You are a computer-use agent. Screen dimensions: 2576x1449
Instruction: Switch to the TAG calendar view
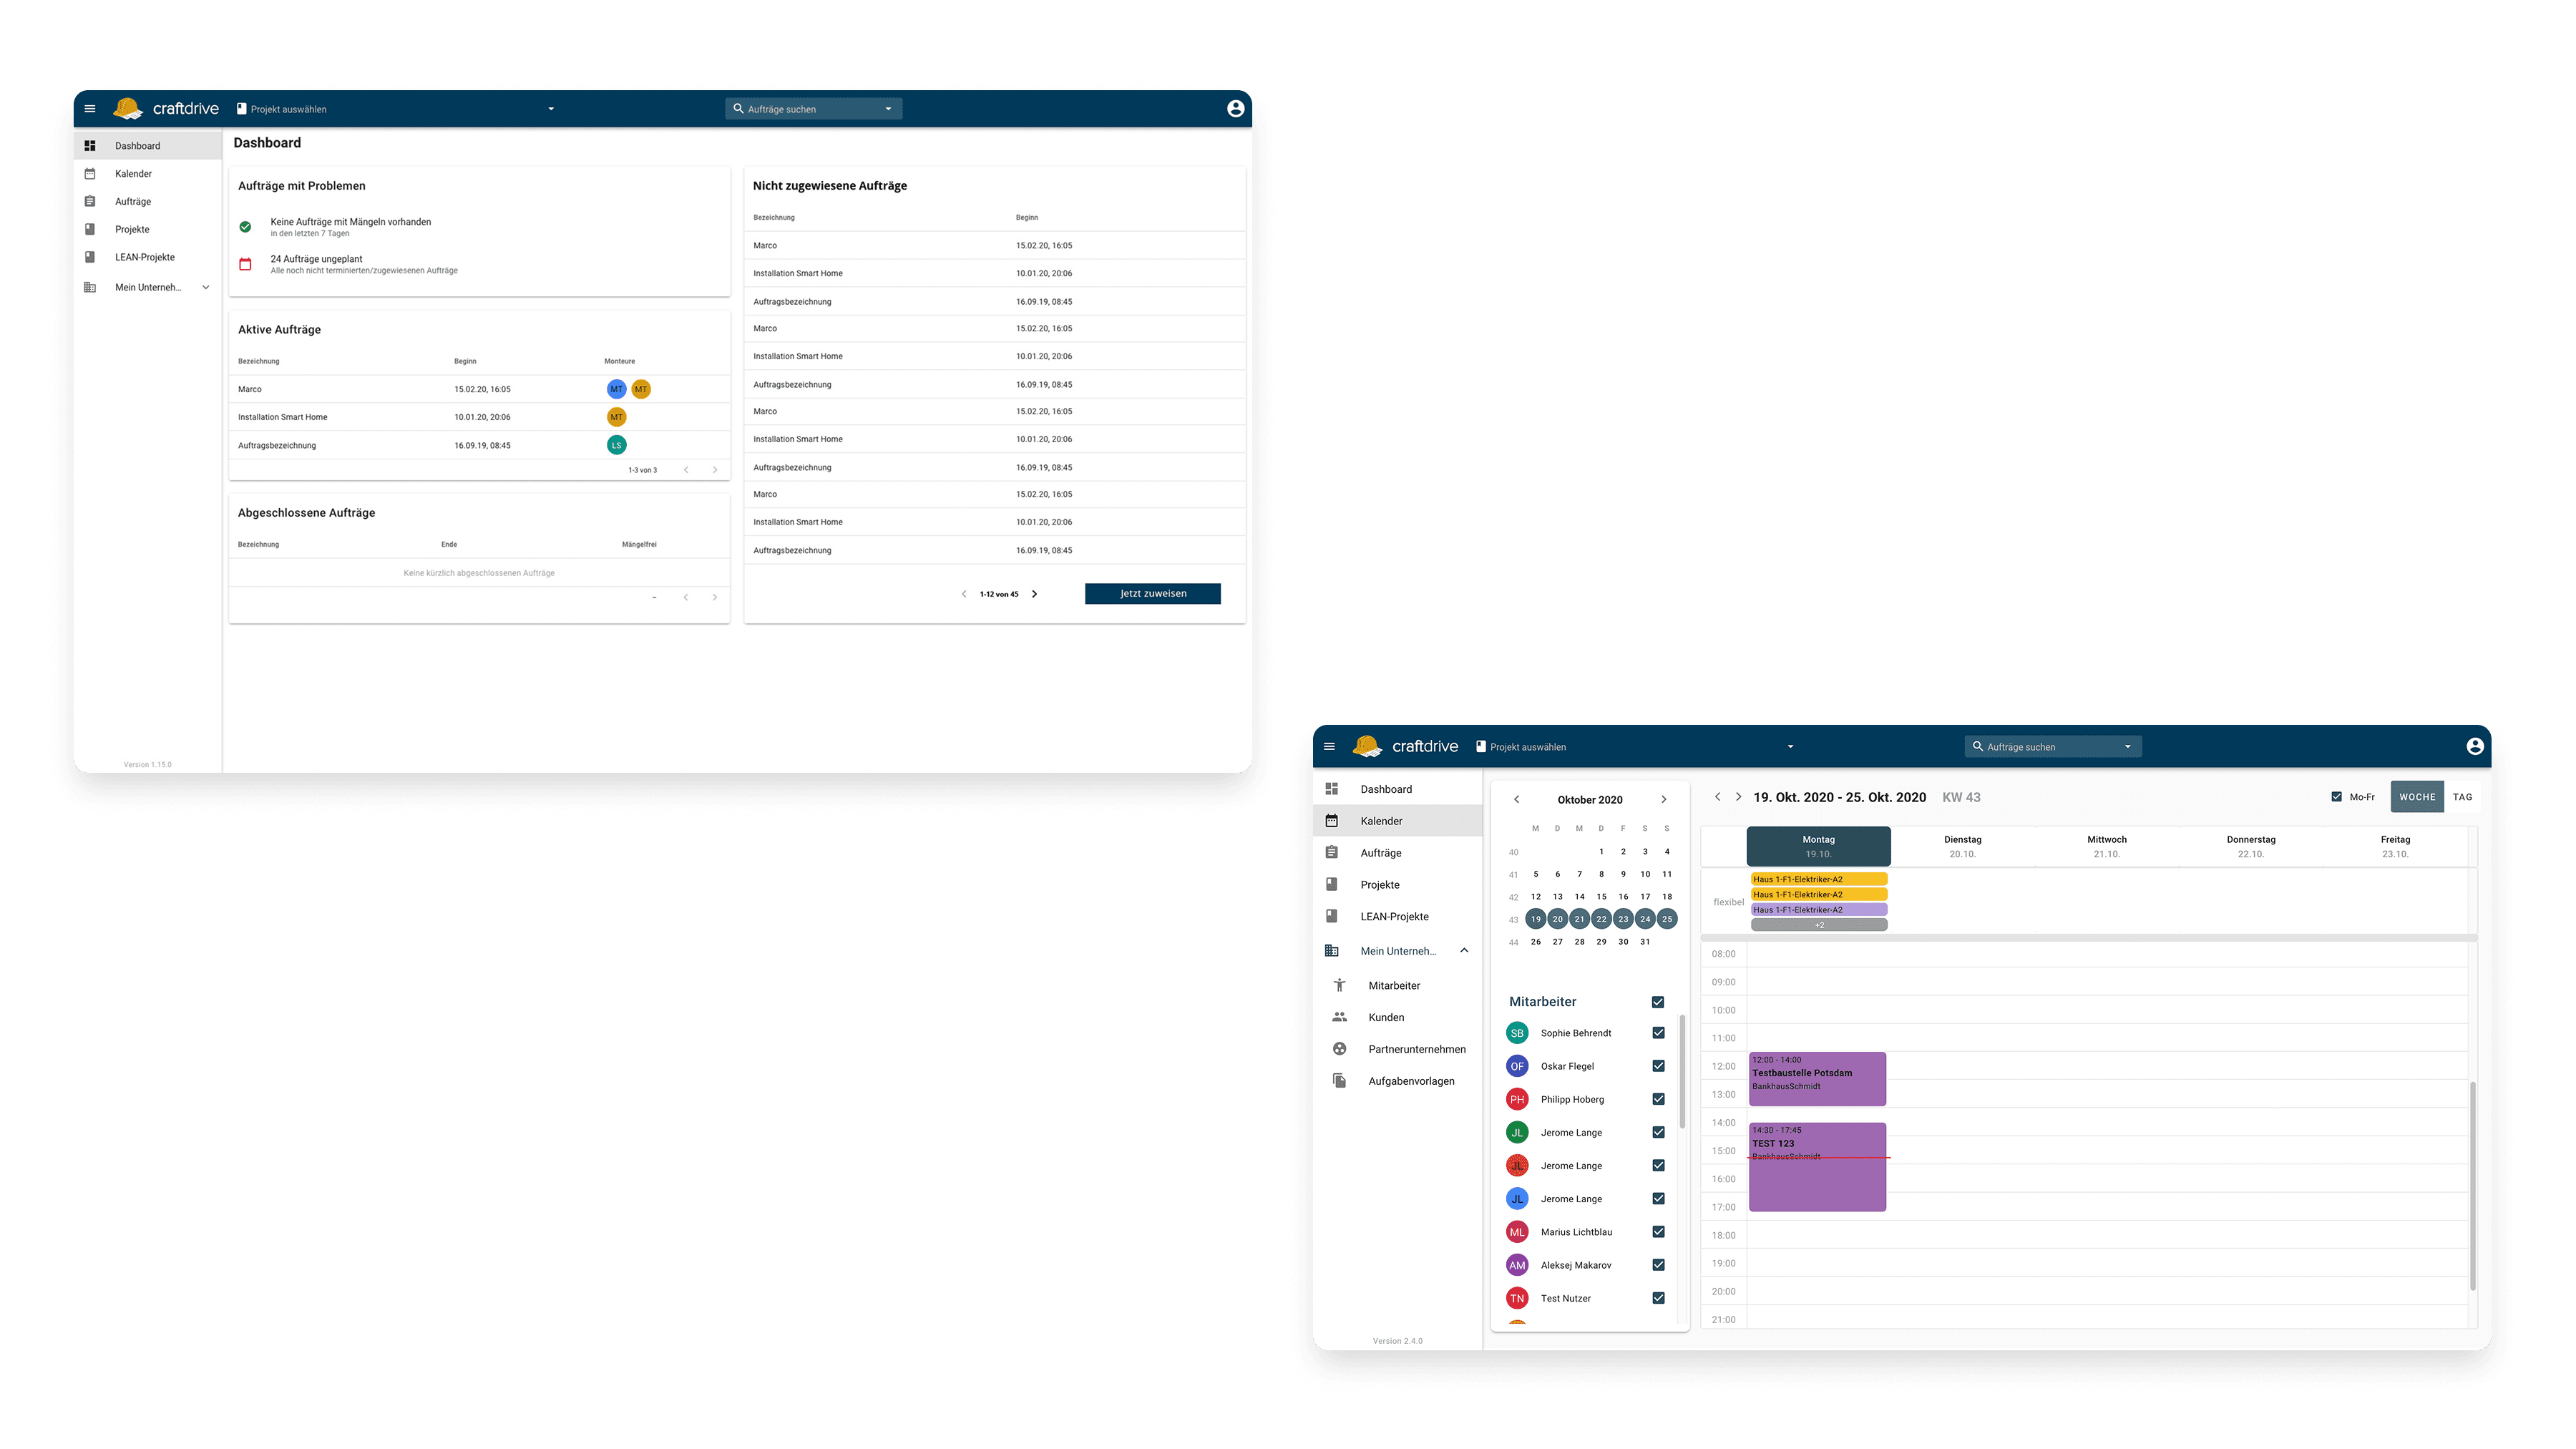pyautogui.click(x=2462, y=797)
